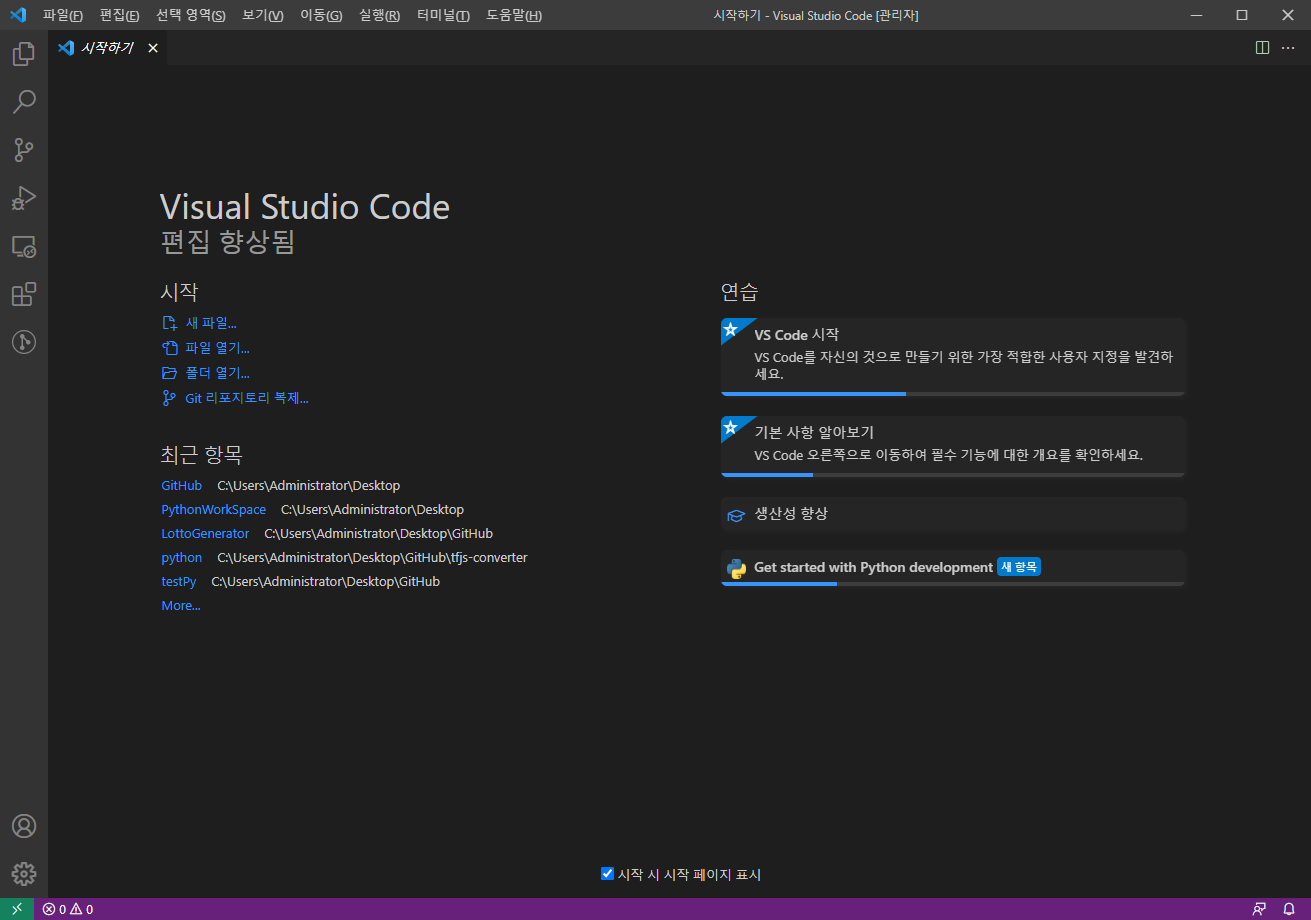The height and width of the screenshot is (920, 1311).
Task: Open the 터미널(T) menu
Action: (x=443, y=15)
